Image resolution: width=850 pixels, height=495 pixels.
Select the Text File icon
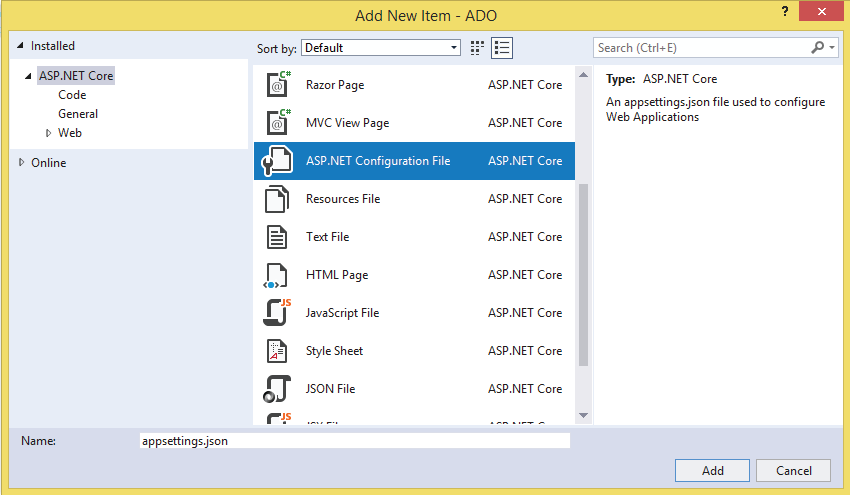tap(277, 237)
